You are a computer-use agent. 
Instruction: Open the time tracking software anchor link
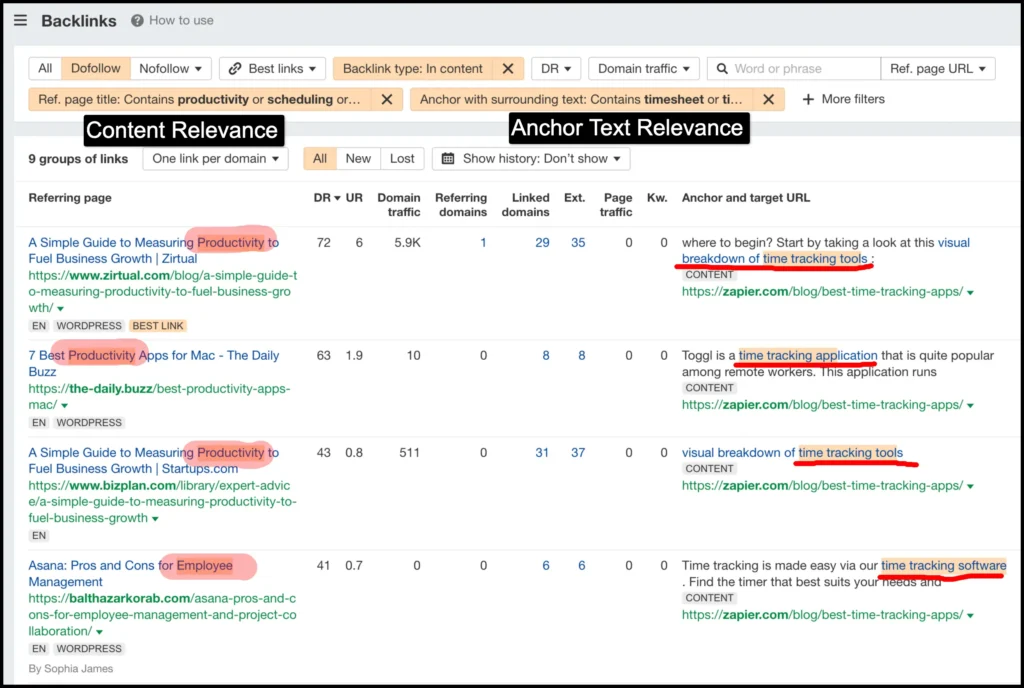pyautogui.click(x=944, y=566)
